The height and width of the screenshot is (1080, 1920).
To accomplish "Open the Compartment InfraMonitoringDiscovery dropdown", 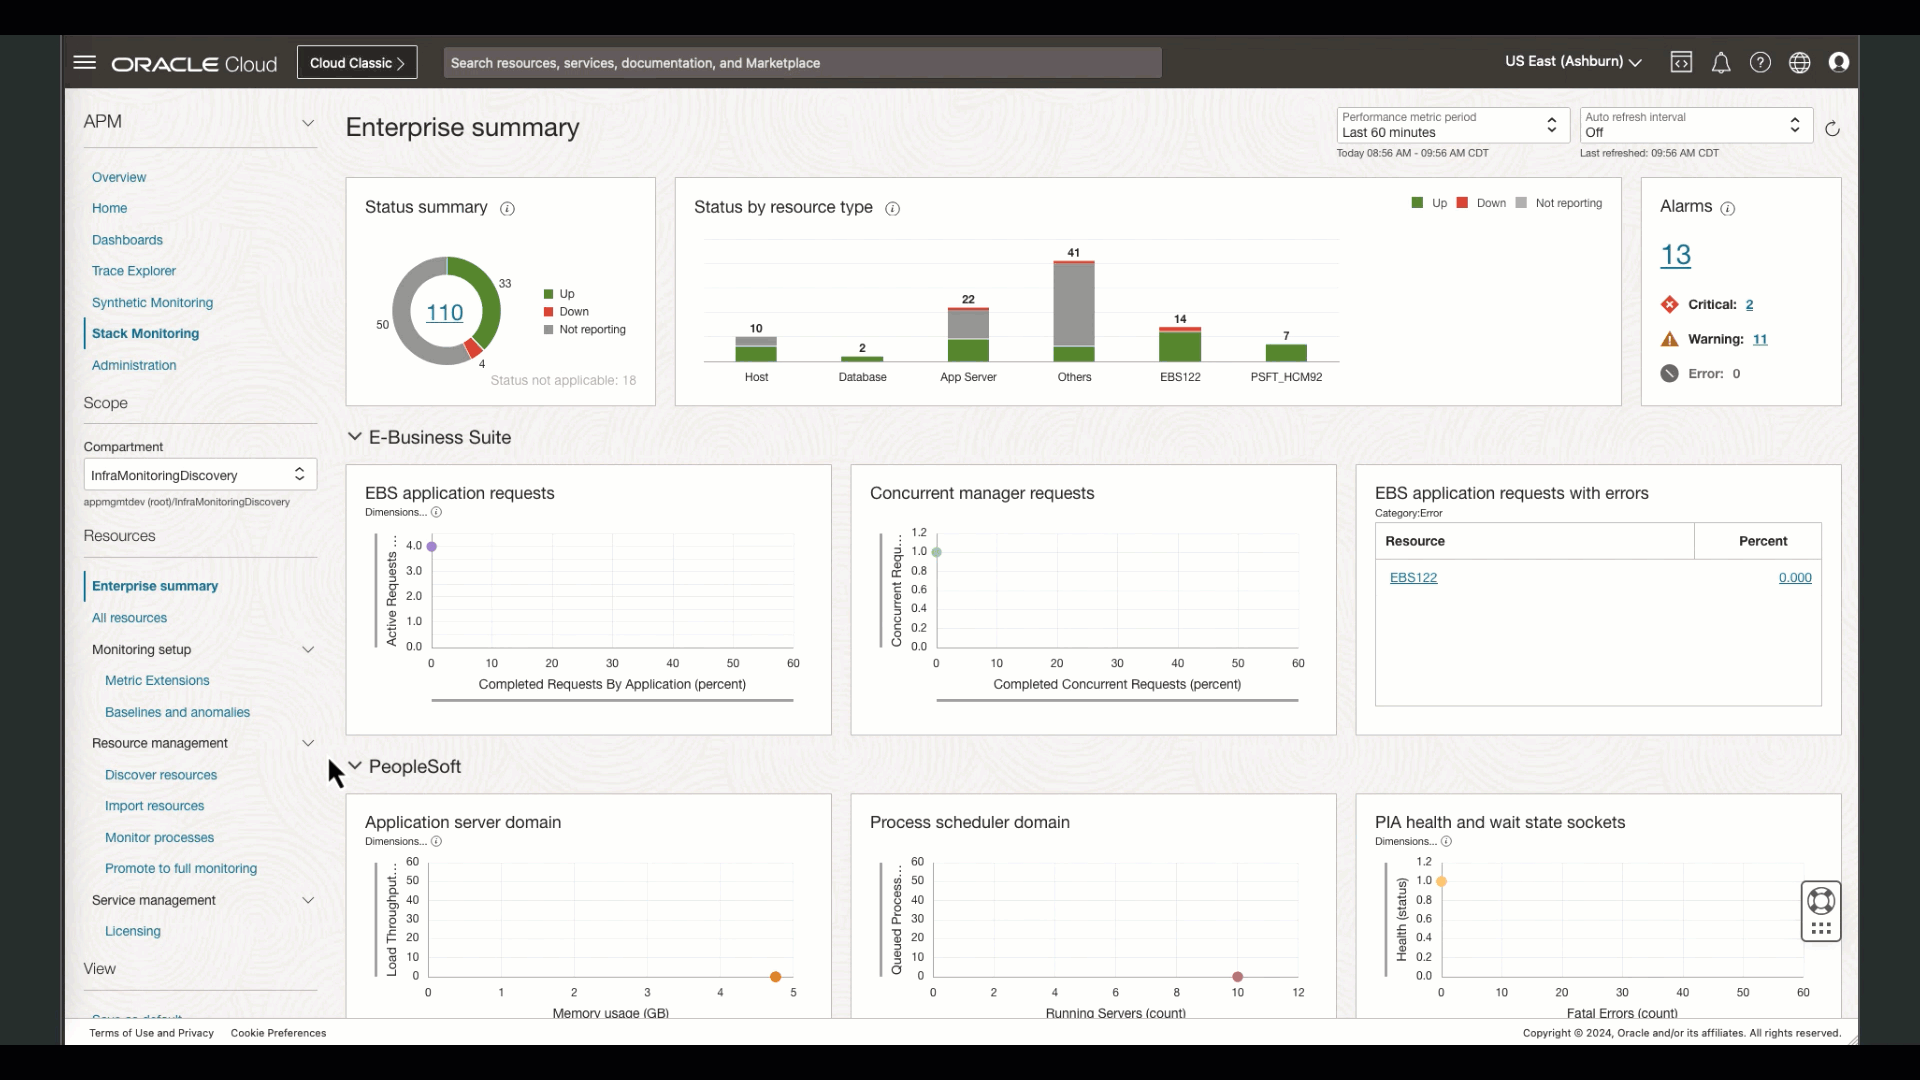I will tap(200, 475).
